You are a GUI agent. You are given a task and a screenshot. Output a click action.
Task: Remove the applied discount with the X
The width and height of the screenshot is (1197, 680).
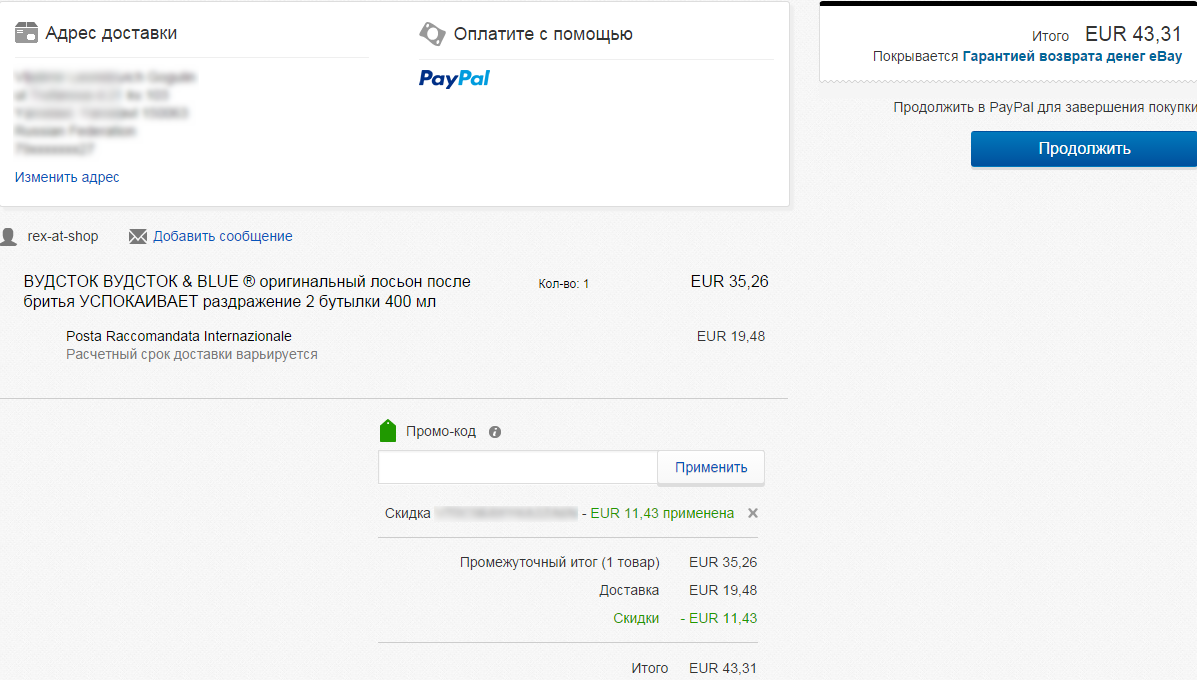(753, 513)
